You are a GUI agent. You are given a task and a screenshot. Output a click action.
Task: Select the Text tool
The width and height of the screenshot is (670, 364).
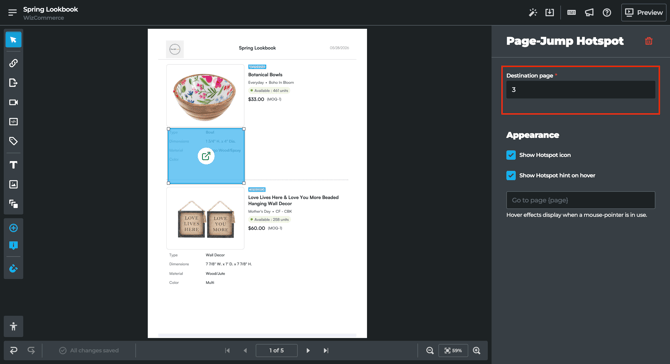click(x=14, y=165)
